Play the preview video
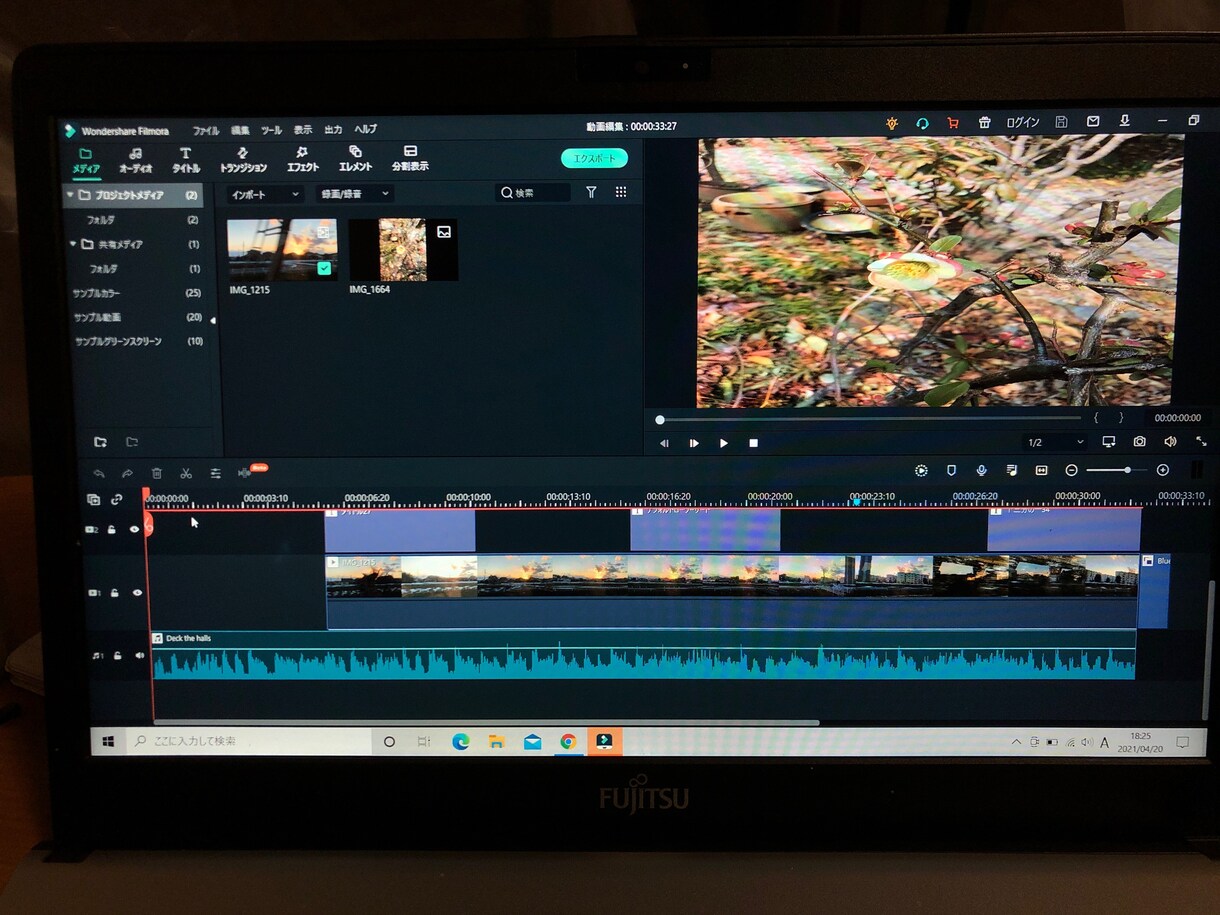Viewport: 1220px width, 915px height. click(x=724, y=443)
